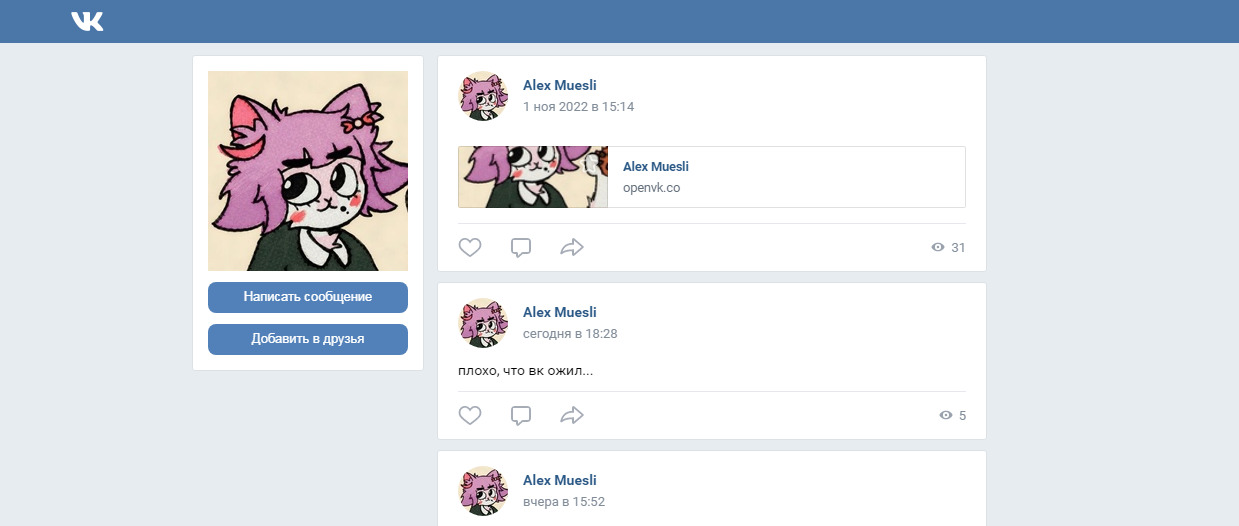
Task: Click the views eye icon showing 31
Action: 938,247
